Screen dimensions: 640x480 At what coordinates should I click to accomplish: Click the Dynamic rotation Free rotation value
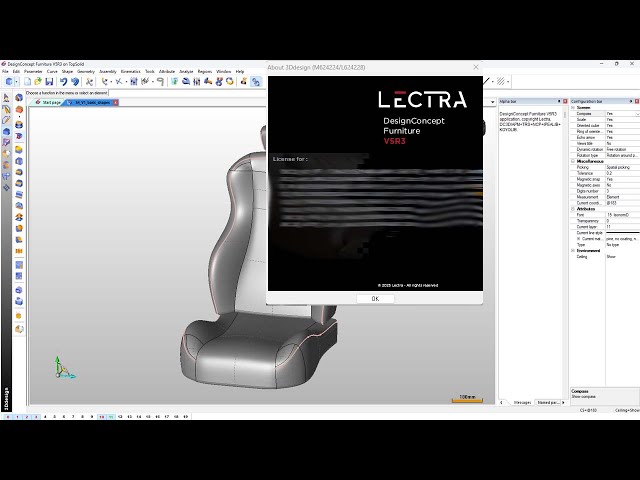pos(622,149)
